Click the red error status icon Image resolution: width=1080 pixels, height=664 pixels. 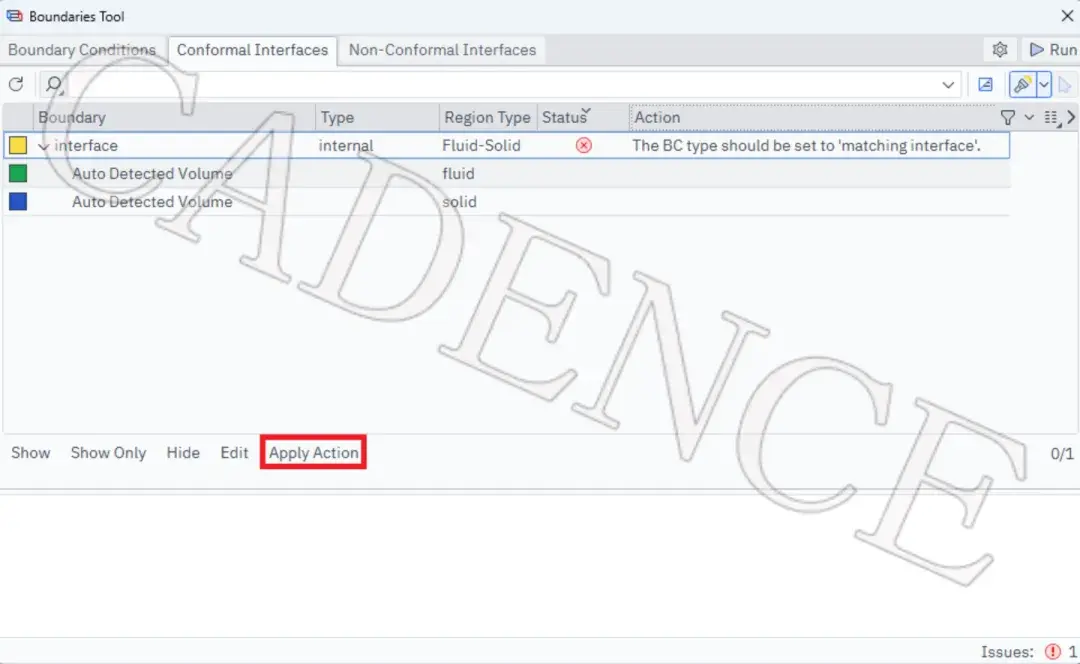583,145
